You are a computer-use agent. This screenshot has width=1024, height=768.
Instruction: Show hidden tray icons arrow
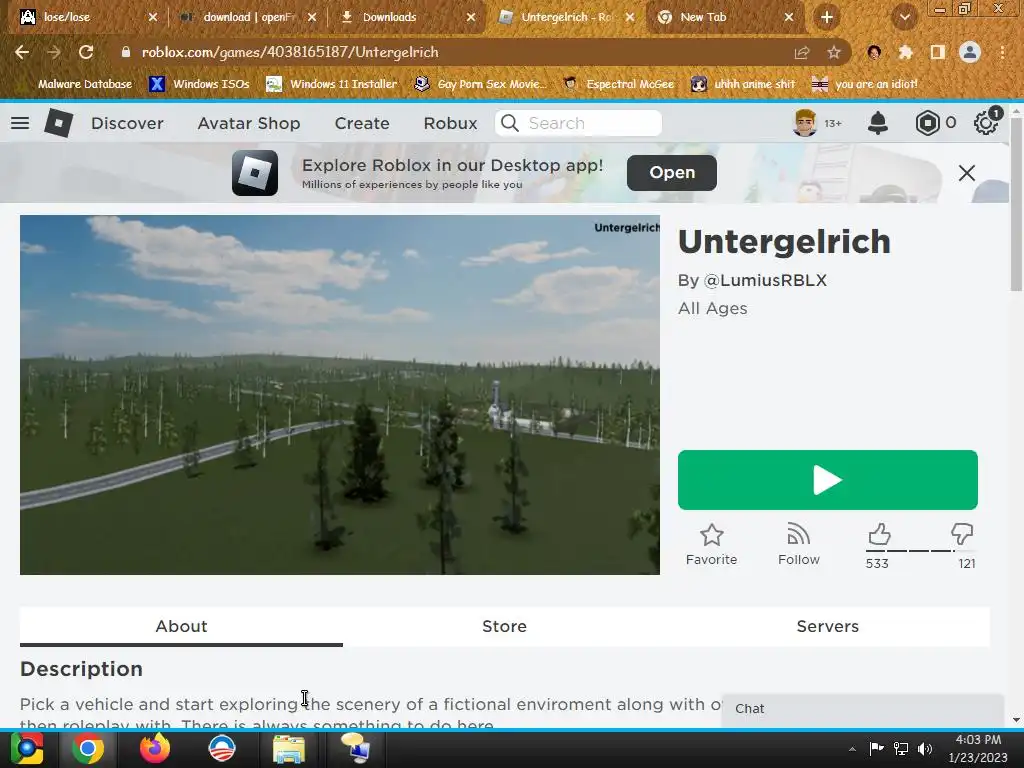coord(852,748)
